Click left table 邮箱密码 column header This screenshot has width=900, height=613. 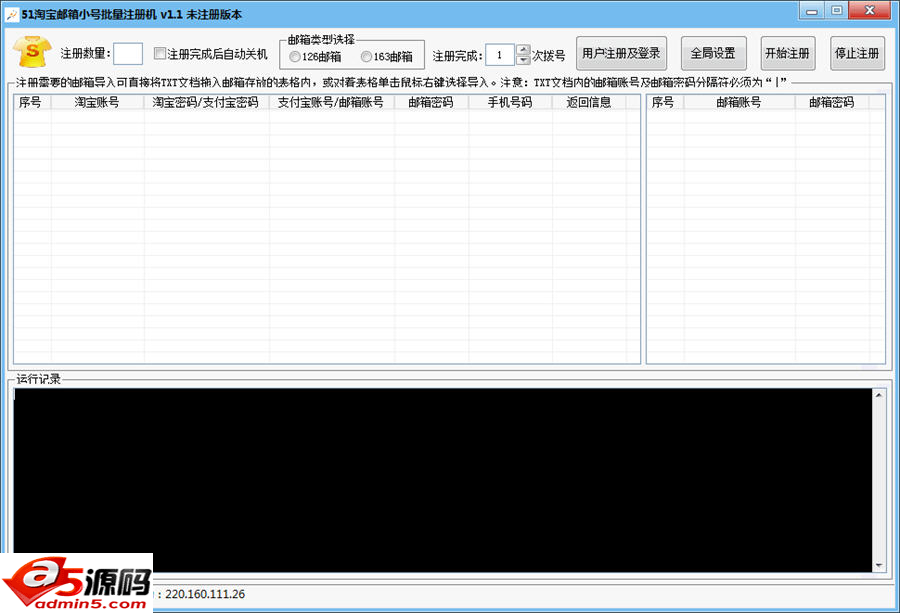431,102
